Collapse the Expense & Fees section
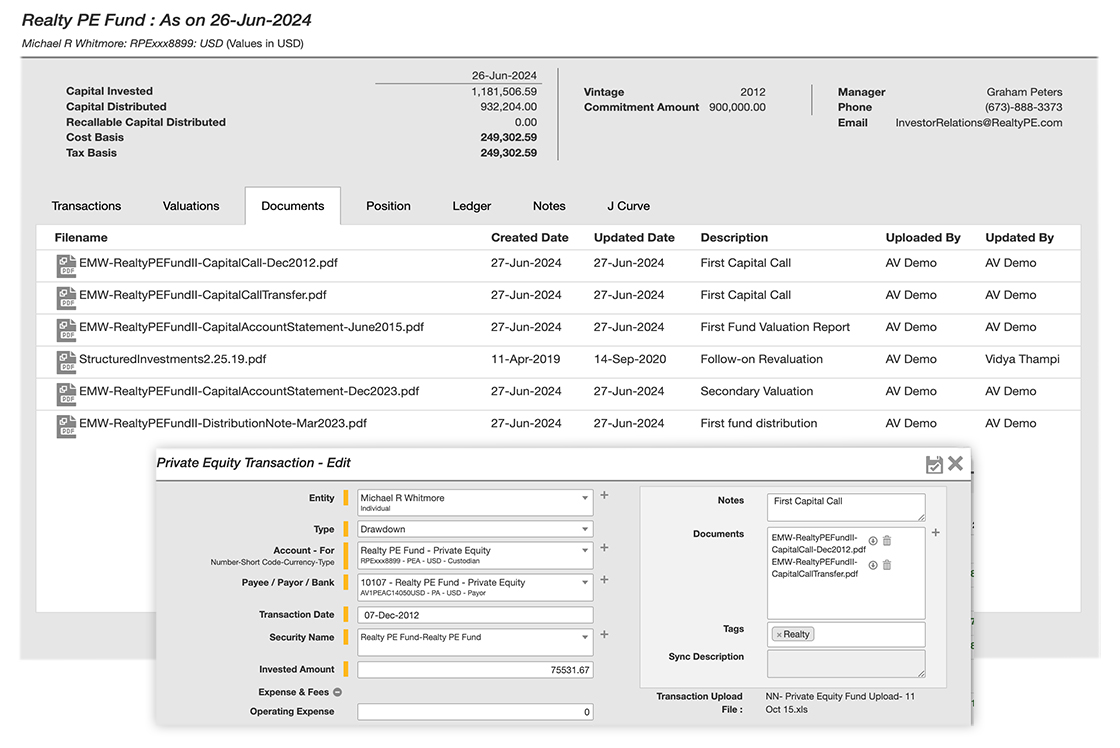Viewport: 1120px width, 748px height. [x=337, y=692]
